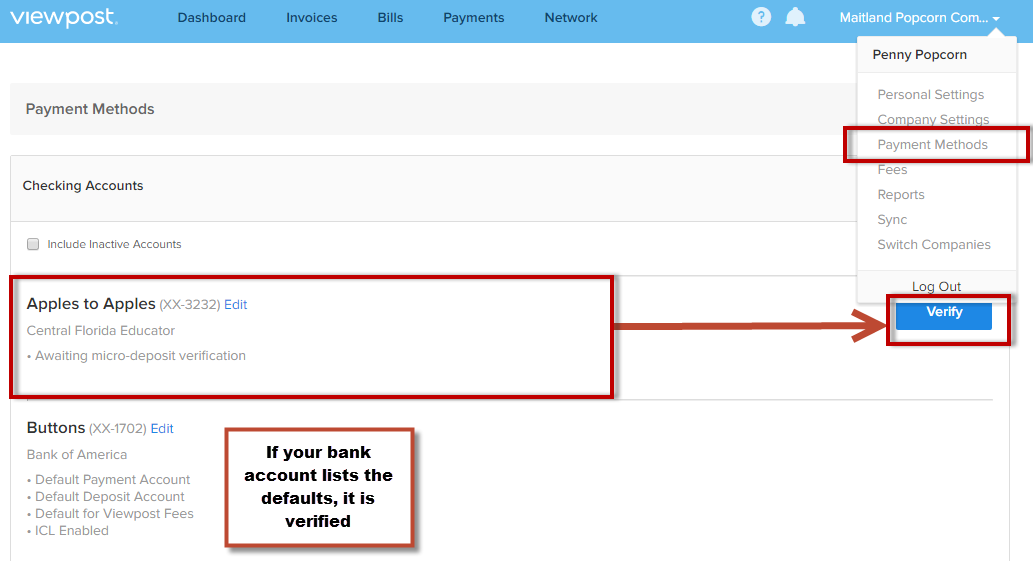The height and width of the screenshot is (561, 1033).
Task: Click the Buttons account name
Action: click(56, 428)
